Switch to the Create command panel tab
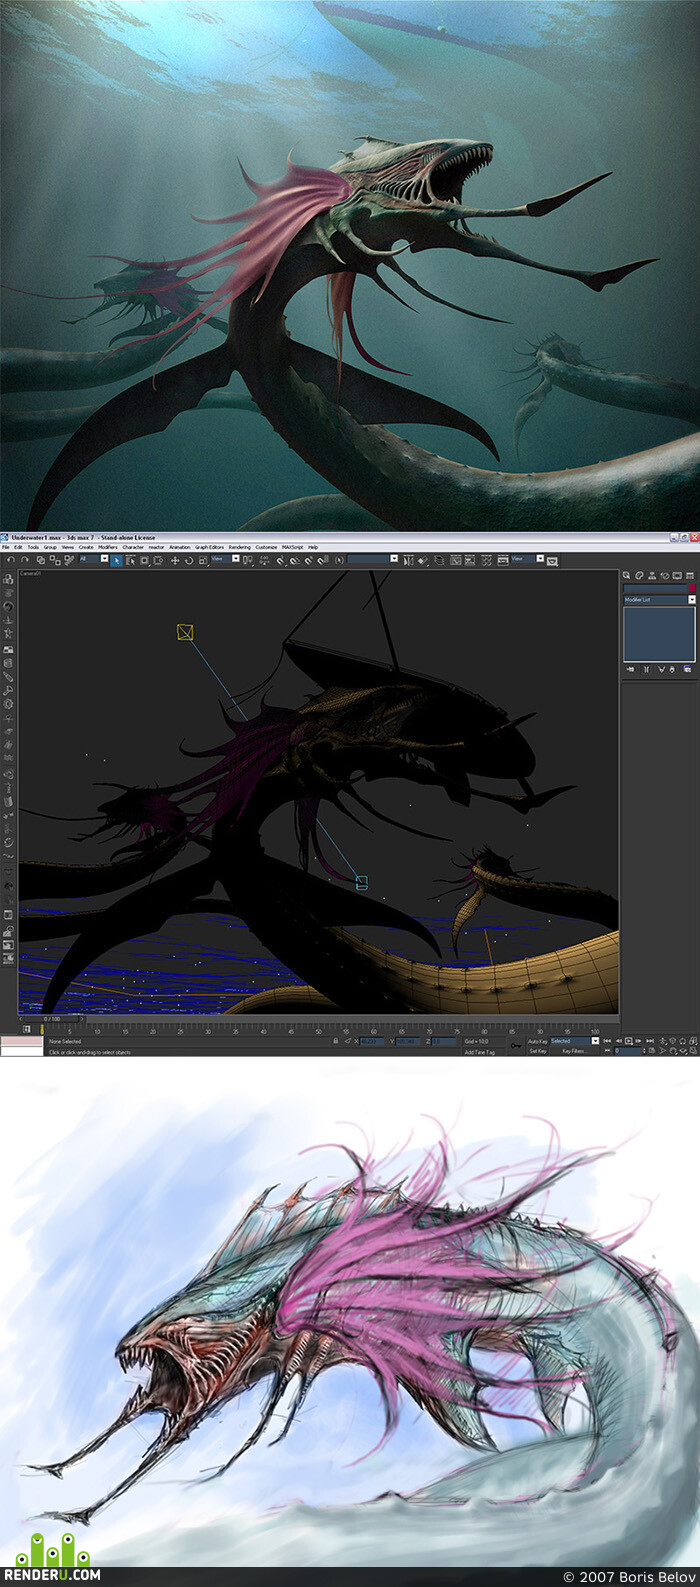 (x=626, y=575)
